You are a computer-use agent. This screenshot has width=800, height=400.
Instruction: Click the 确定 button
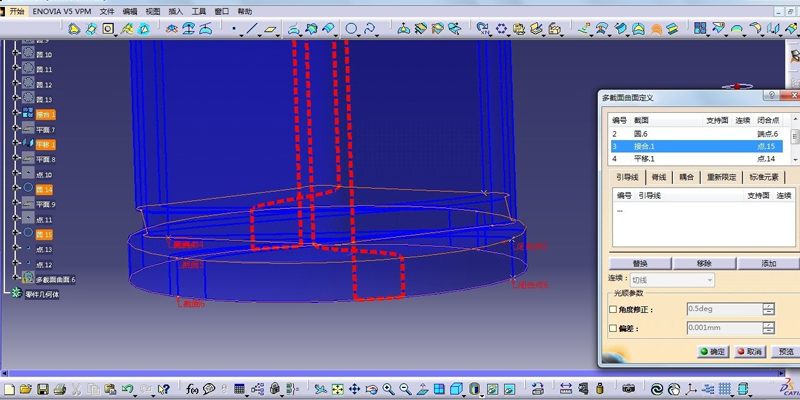pos(713,351)
